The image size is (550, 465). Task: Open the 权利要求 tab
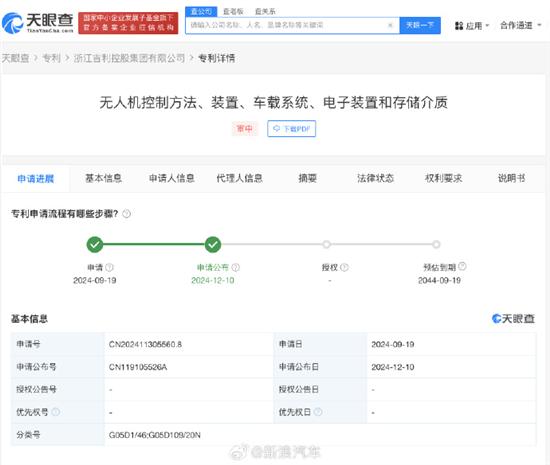click(x=443, y=178)
